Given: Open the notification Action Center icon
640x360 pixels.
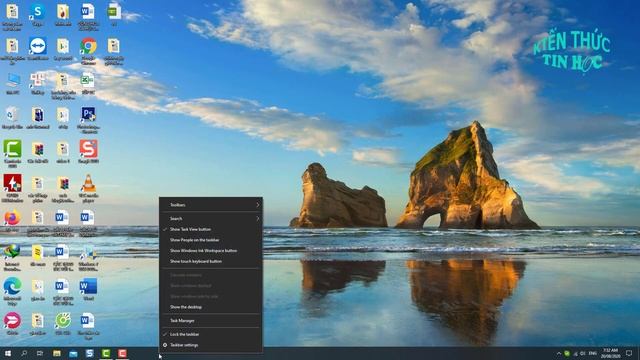Looking at the screenshot, I should (629, 353).
